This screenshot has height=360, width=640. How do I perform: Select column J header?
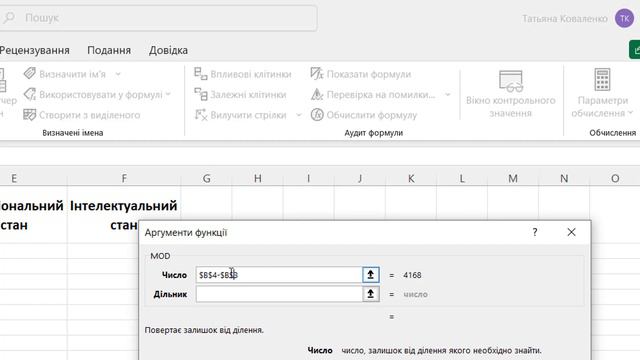click(360, 178)
